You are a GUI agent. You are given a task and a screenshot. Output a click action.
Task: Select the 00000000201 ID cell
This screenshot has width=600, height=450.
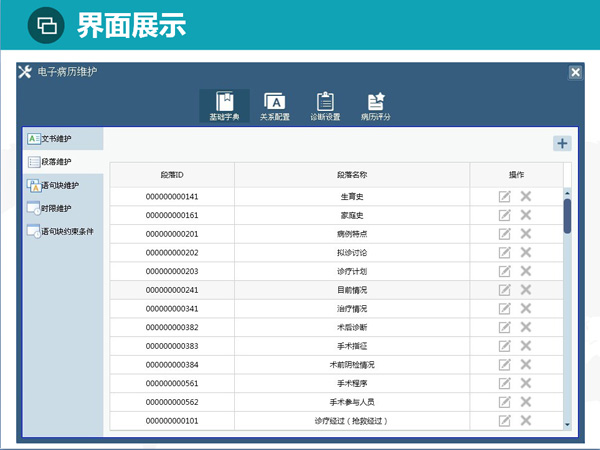[x=172, y=234]
